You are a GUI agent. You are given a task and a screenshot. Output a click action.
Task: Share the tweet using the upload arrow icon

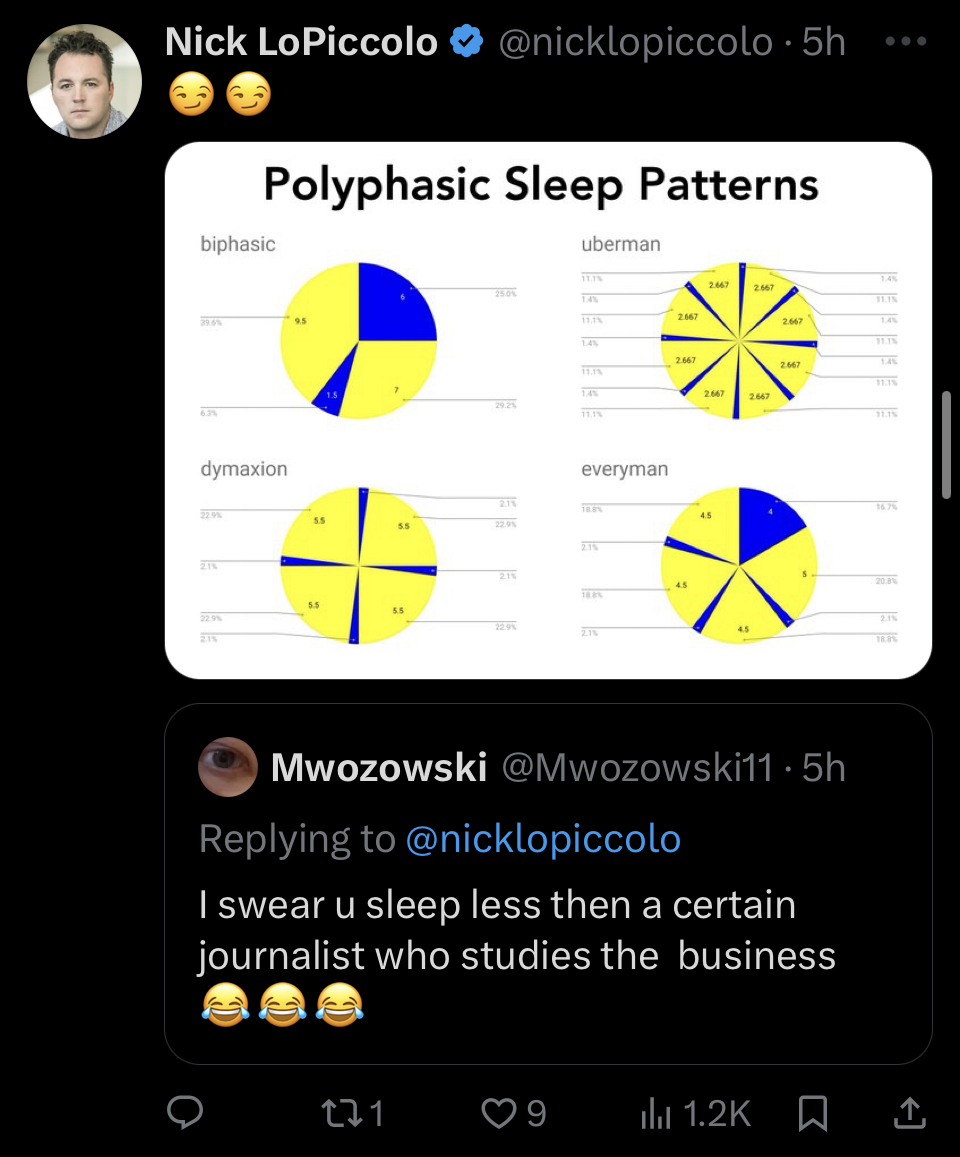pyautogui.click(x=909, y=1113)
